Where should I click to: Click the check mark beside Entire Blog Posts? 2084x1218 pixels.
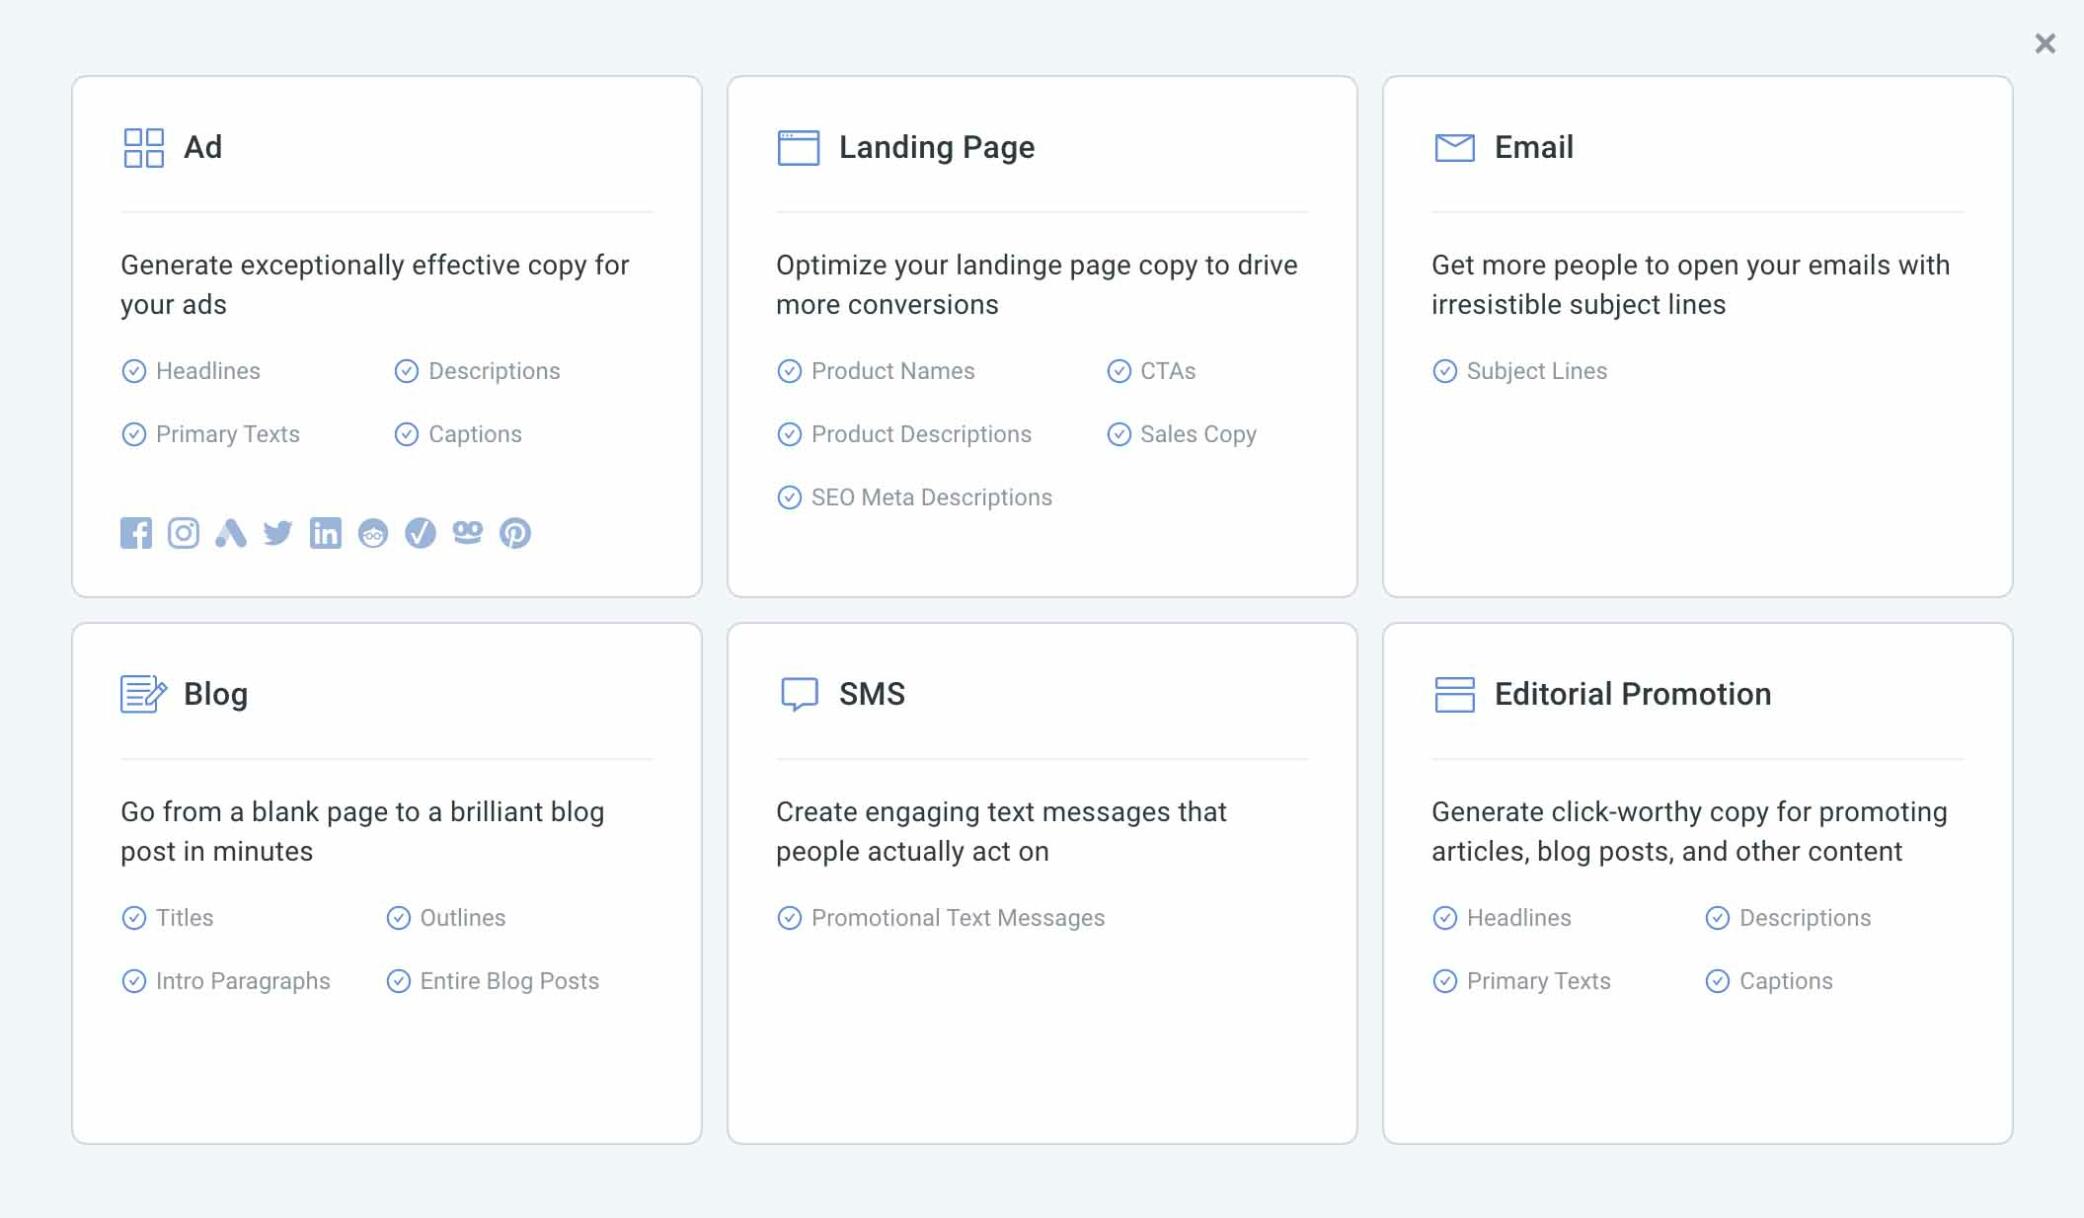pos(398,981)
